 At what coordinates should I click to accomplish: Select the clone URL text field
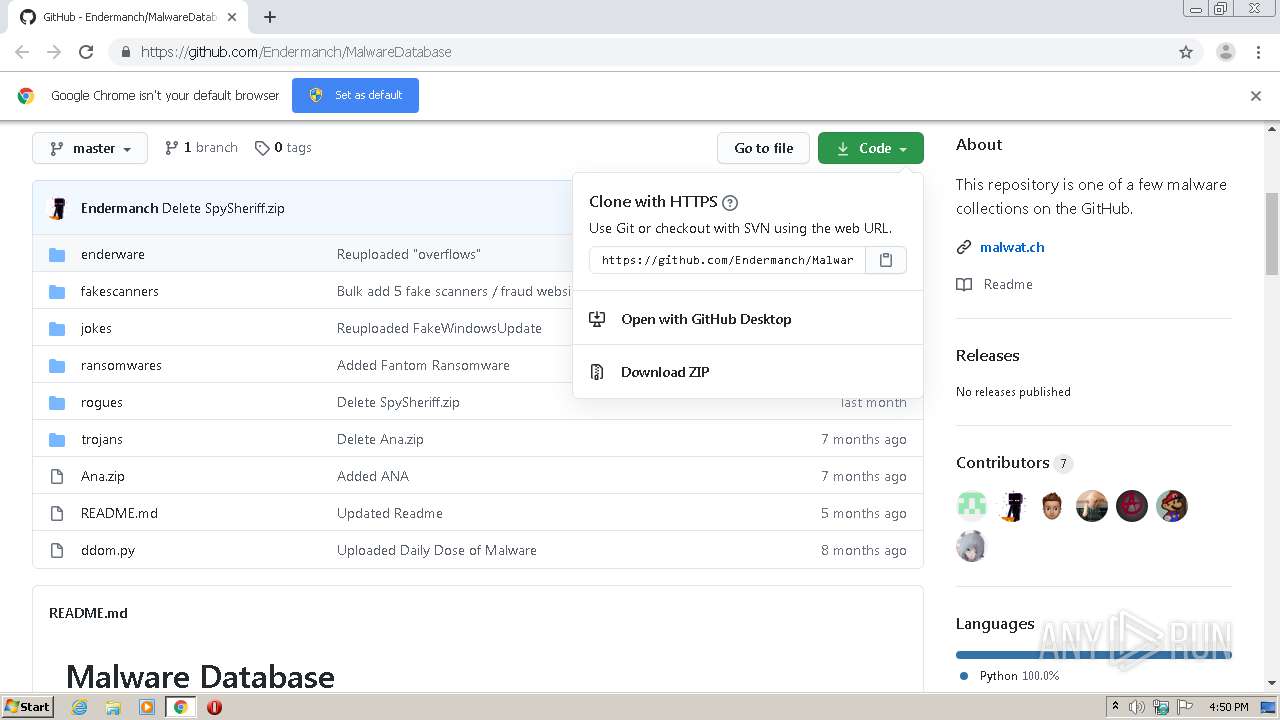point(727,260)
